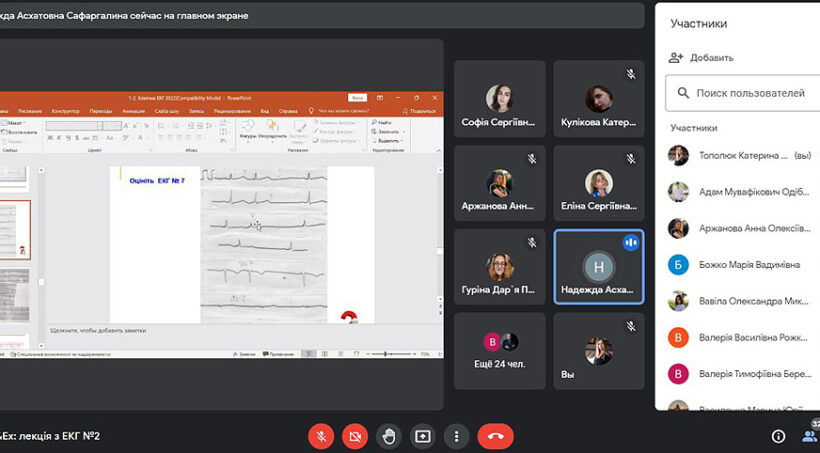Open the three-dot more options menu
This screenshot has height=453, width=820.
pyautogui.click(x=457, y=436)
